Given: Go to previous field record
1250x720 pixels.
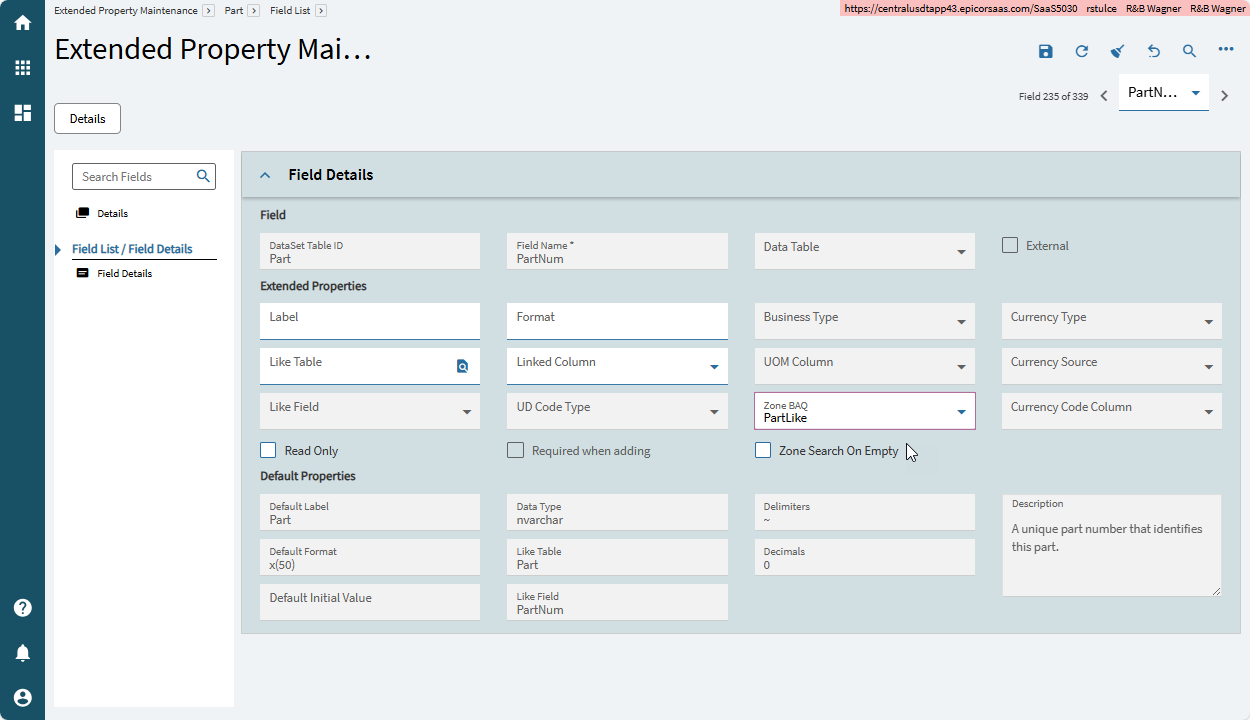Looking at the screenshot, I should [1104, 96].
